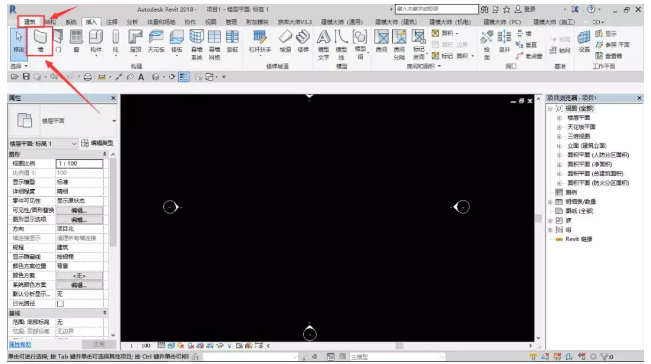651x364 pixels.
Task: Click the Color Scheme <无> button
Action: tap(79, 276)
